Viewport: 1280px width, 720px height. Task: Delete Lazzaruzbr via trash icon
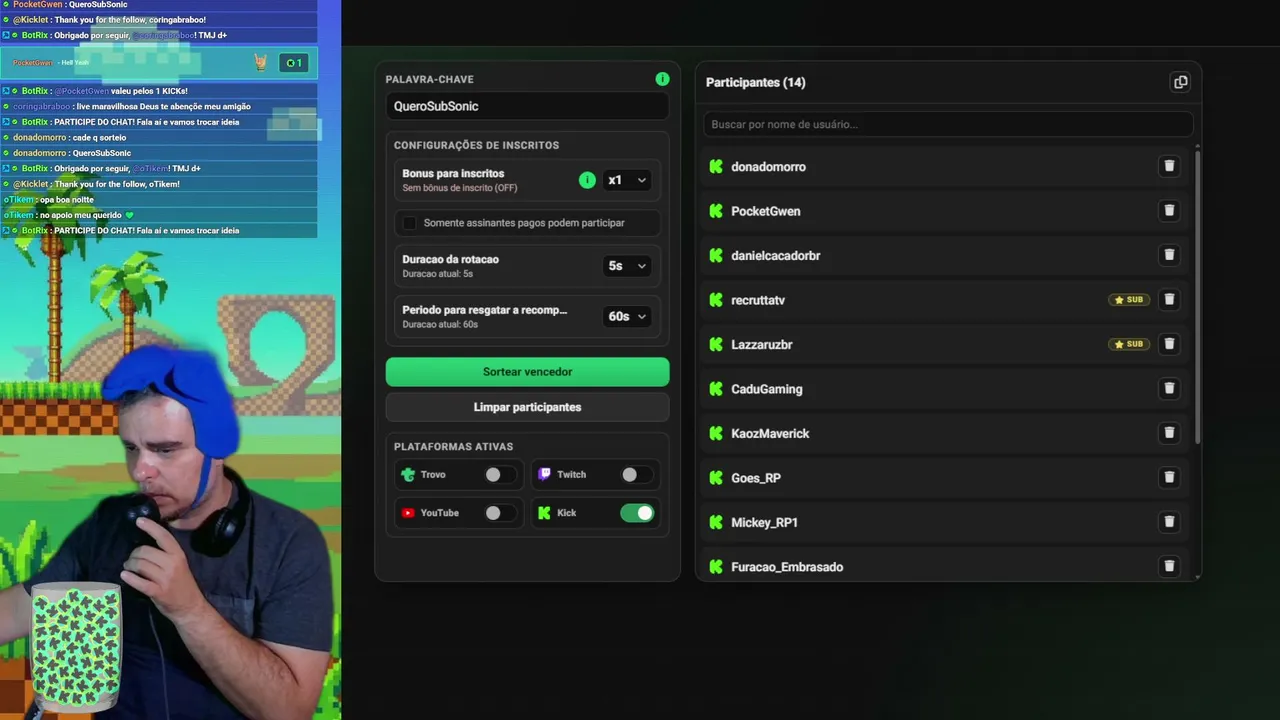click(x=1169, y=344)
